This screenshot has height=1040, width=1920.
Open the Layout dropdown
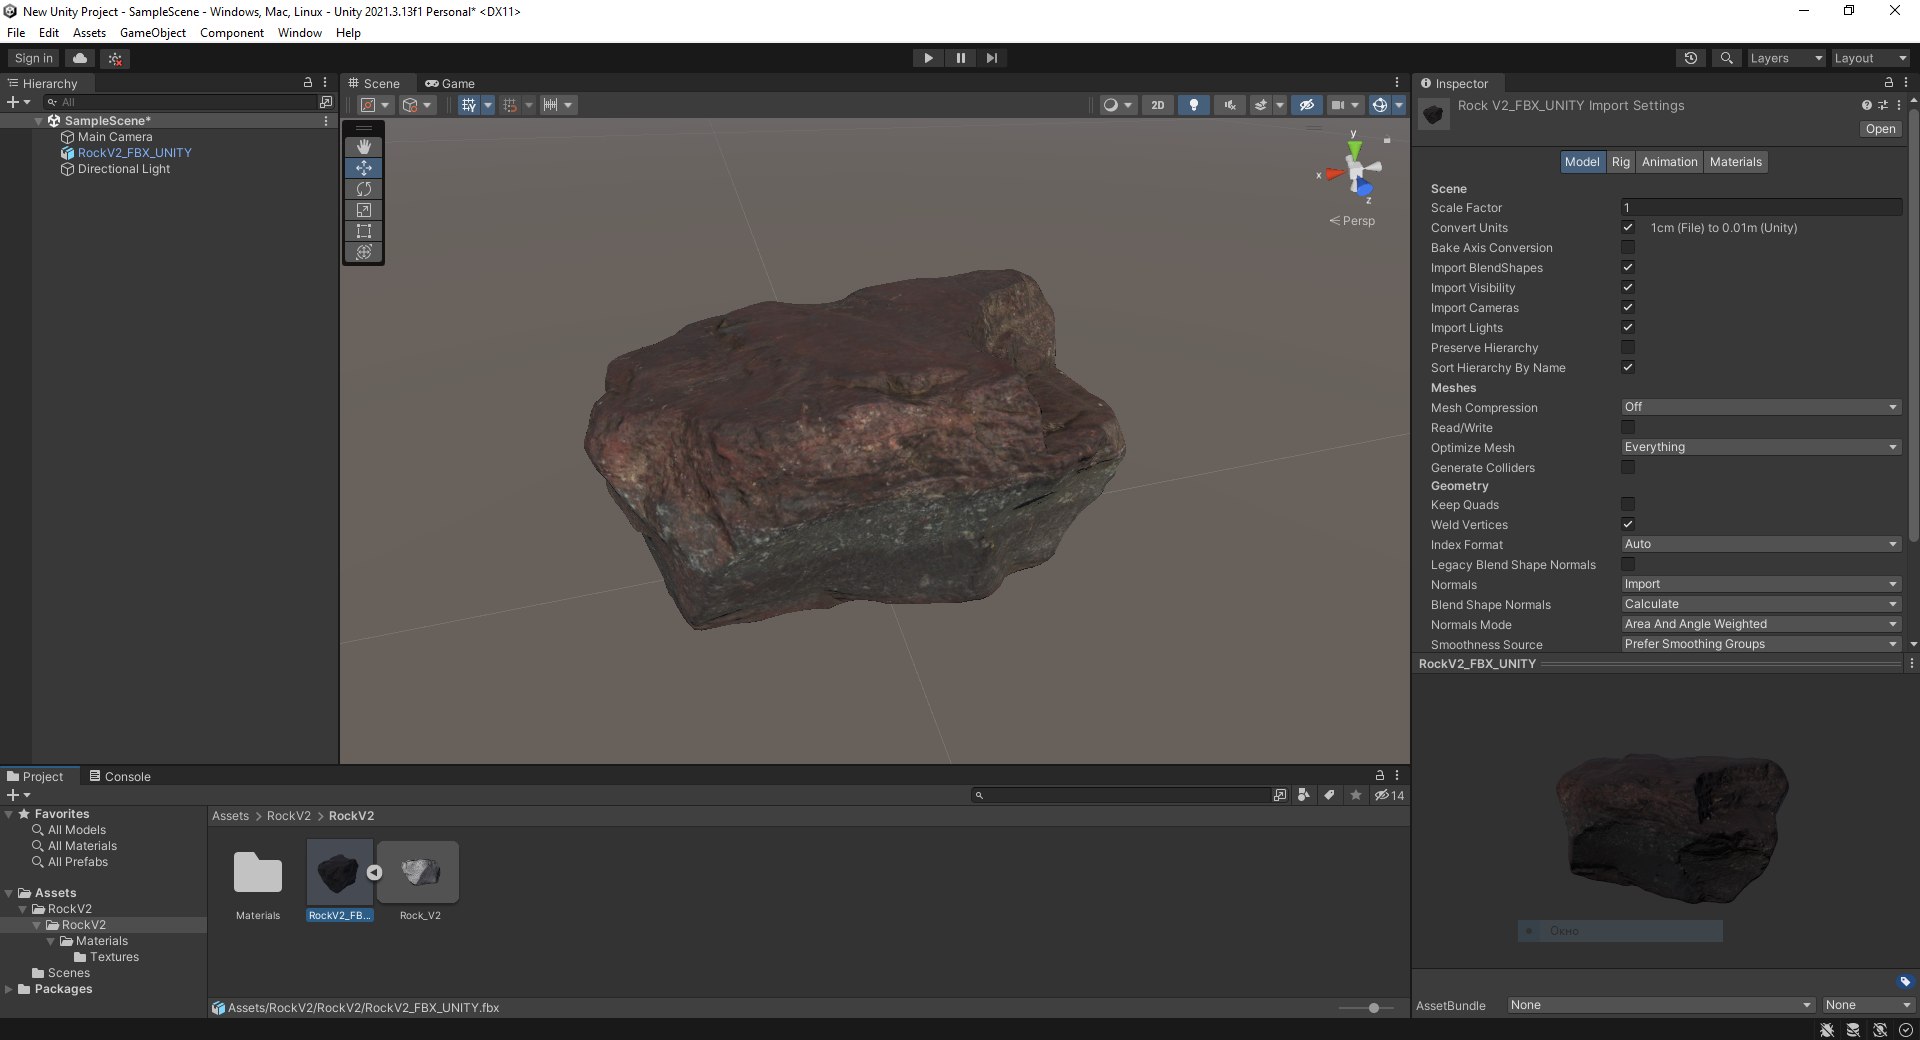1870,58
